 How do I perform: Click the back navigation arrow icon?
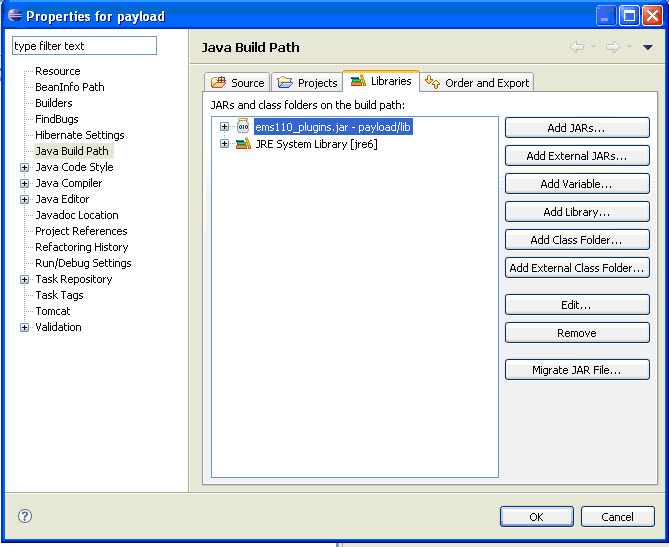click(x=577, y=47)
